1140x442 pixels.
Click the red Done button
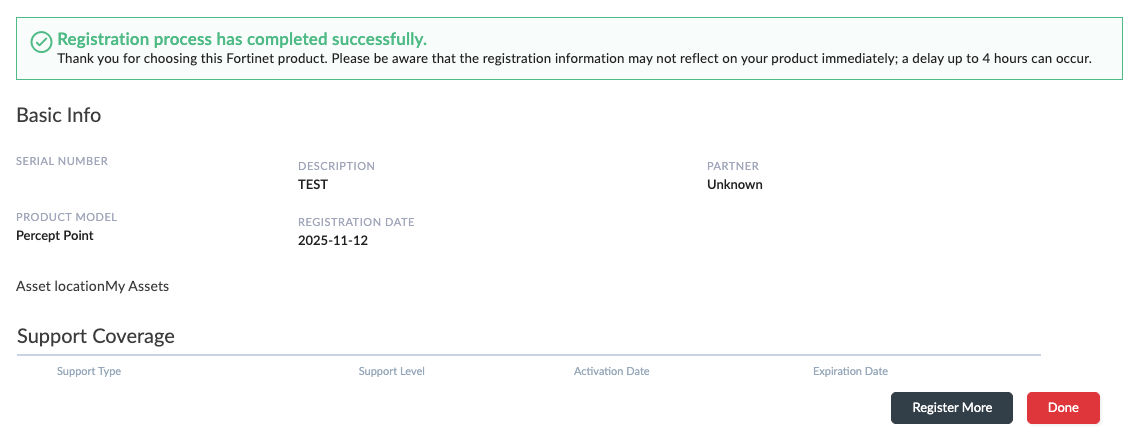coord(1063,408)
